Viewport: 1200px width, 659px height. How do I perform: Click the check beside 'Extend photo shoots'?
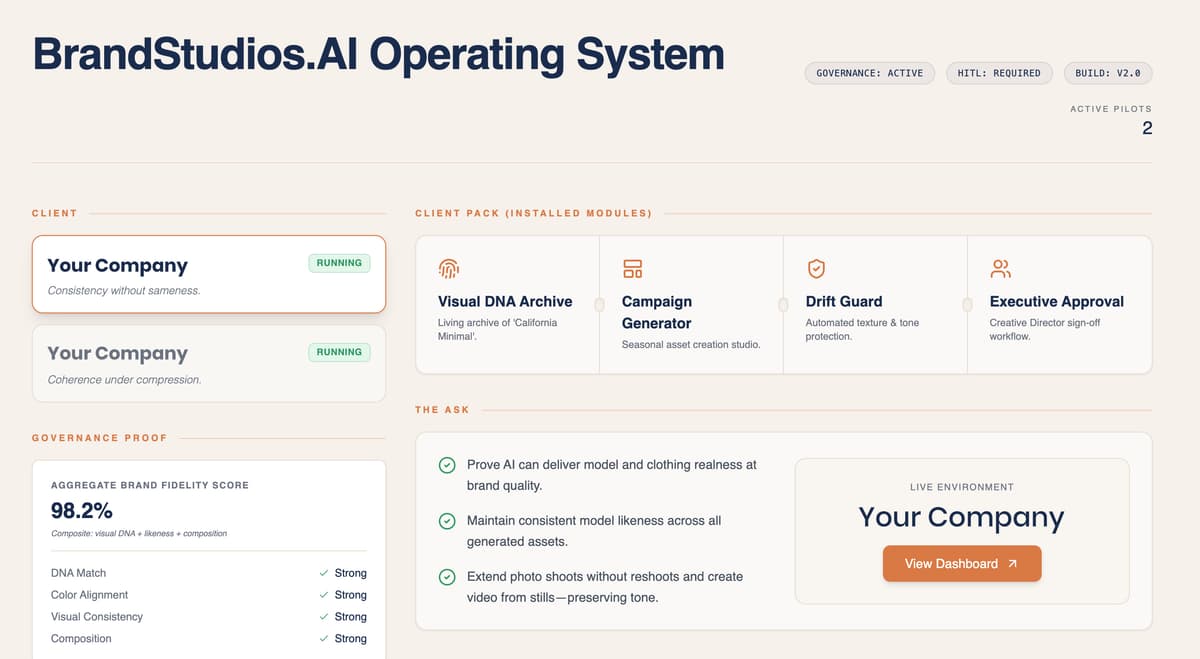(446, 577)
